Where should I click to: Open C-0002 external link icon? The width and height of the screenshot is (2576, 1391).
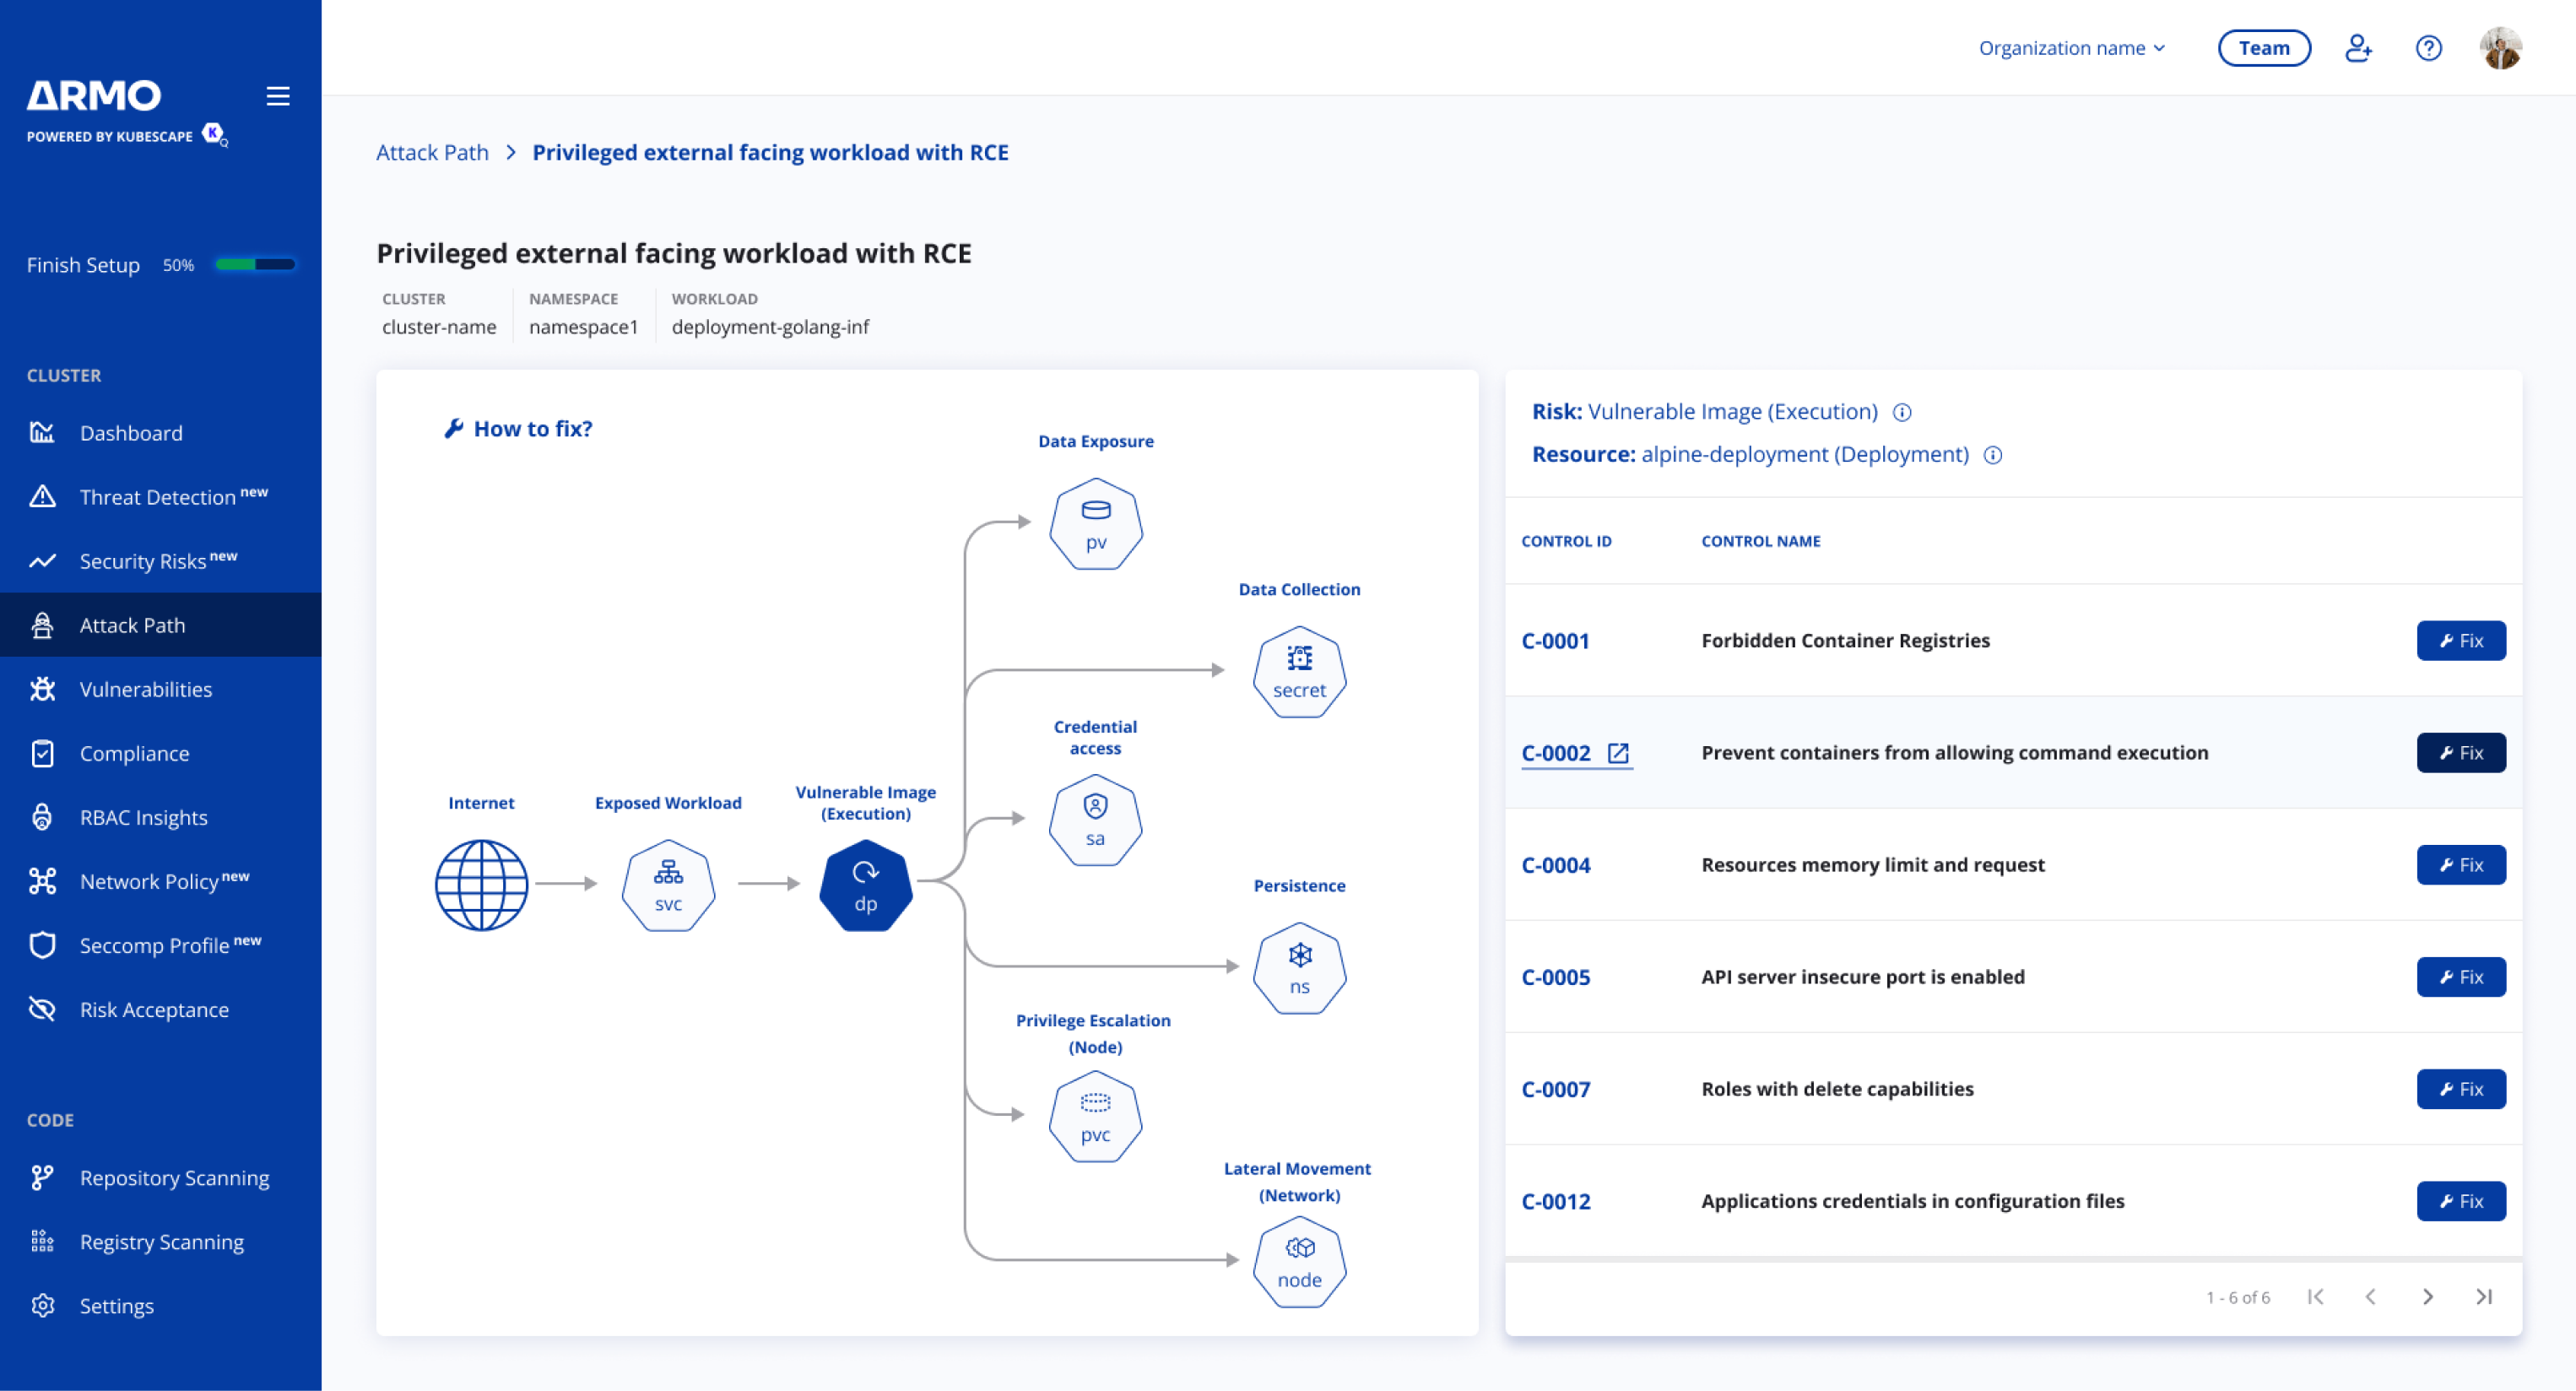pos(1618,753)
